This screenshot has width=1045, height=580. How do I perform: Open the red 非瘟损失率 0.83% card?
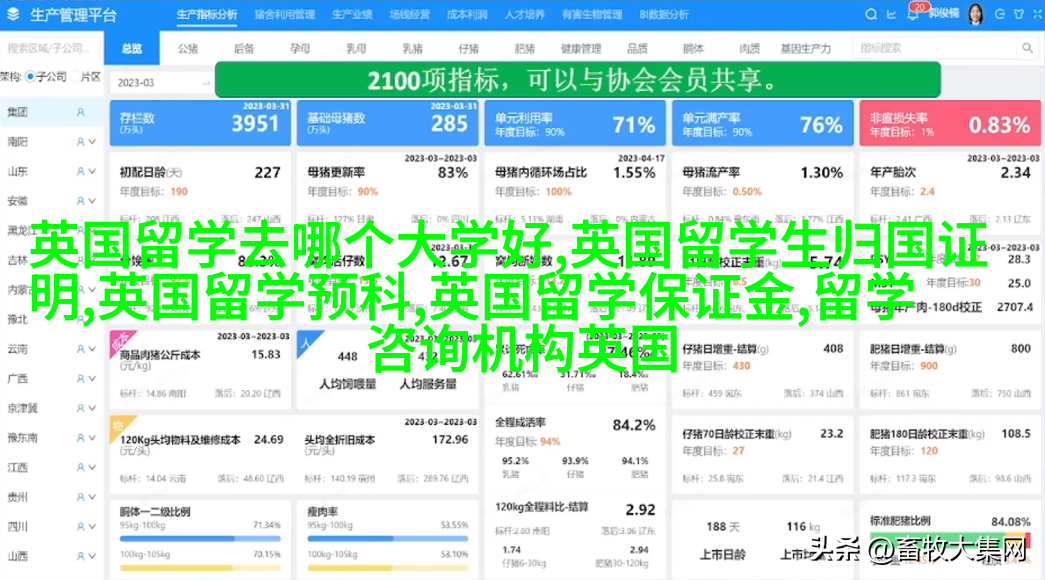pos(950,123)
